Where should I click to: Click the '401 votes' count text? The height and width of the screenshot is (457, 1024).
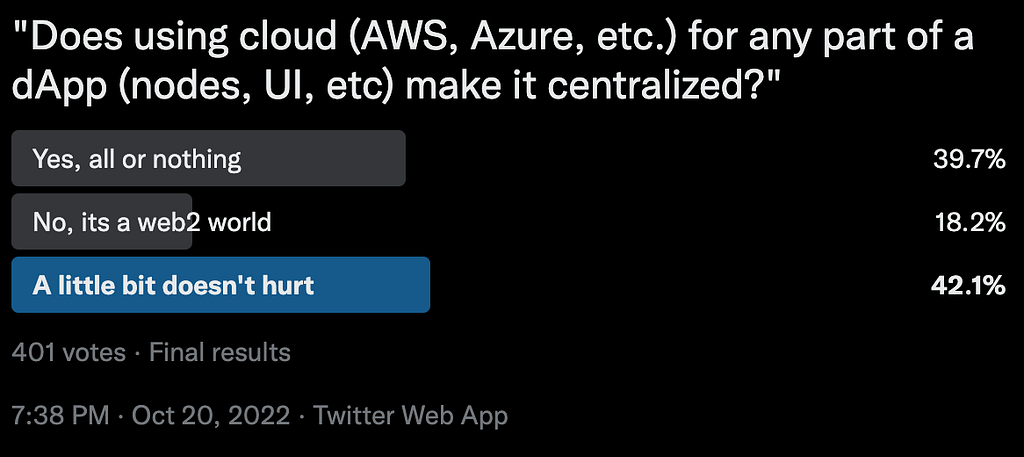69,353
